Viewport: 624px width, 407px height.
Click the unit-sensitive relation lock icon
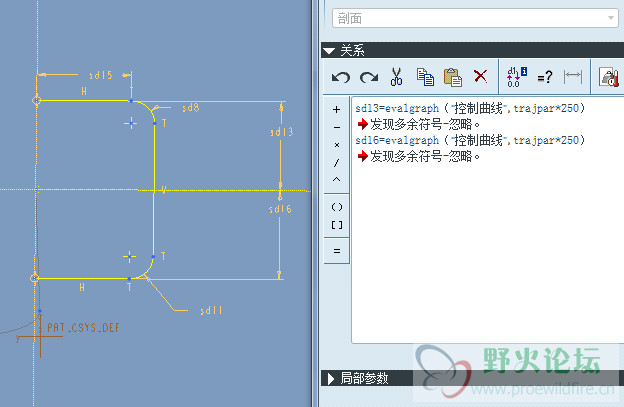pyautogui.click(x=609, y=77)
